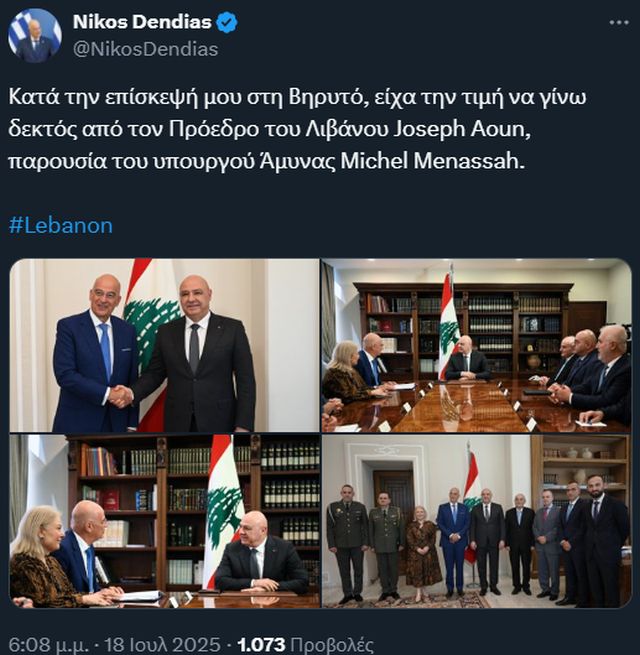Click the Προβολές views label

point(332,645)
